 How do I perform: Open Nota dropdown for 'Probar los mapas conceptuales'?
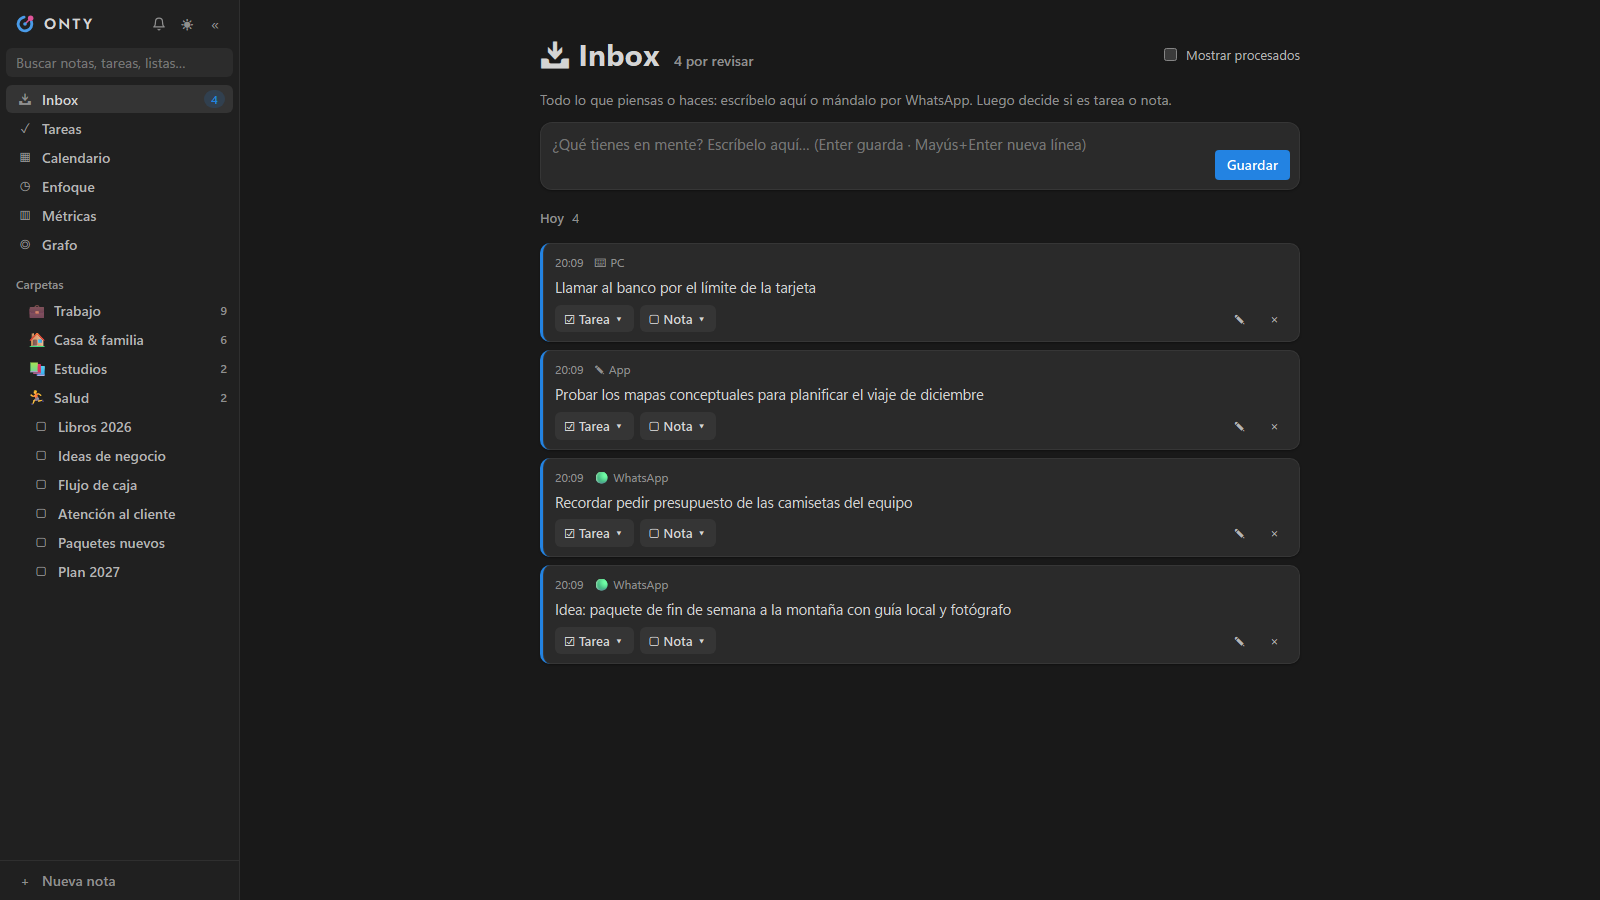coord(678,427)
